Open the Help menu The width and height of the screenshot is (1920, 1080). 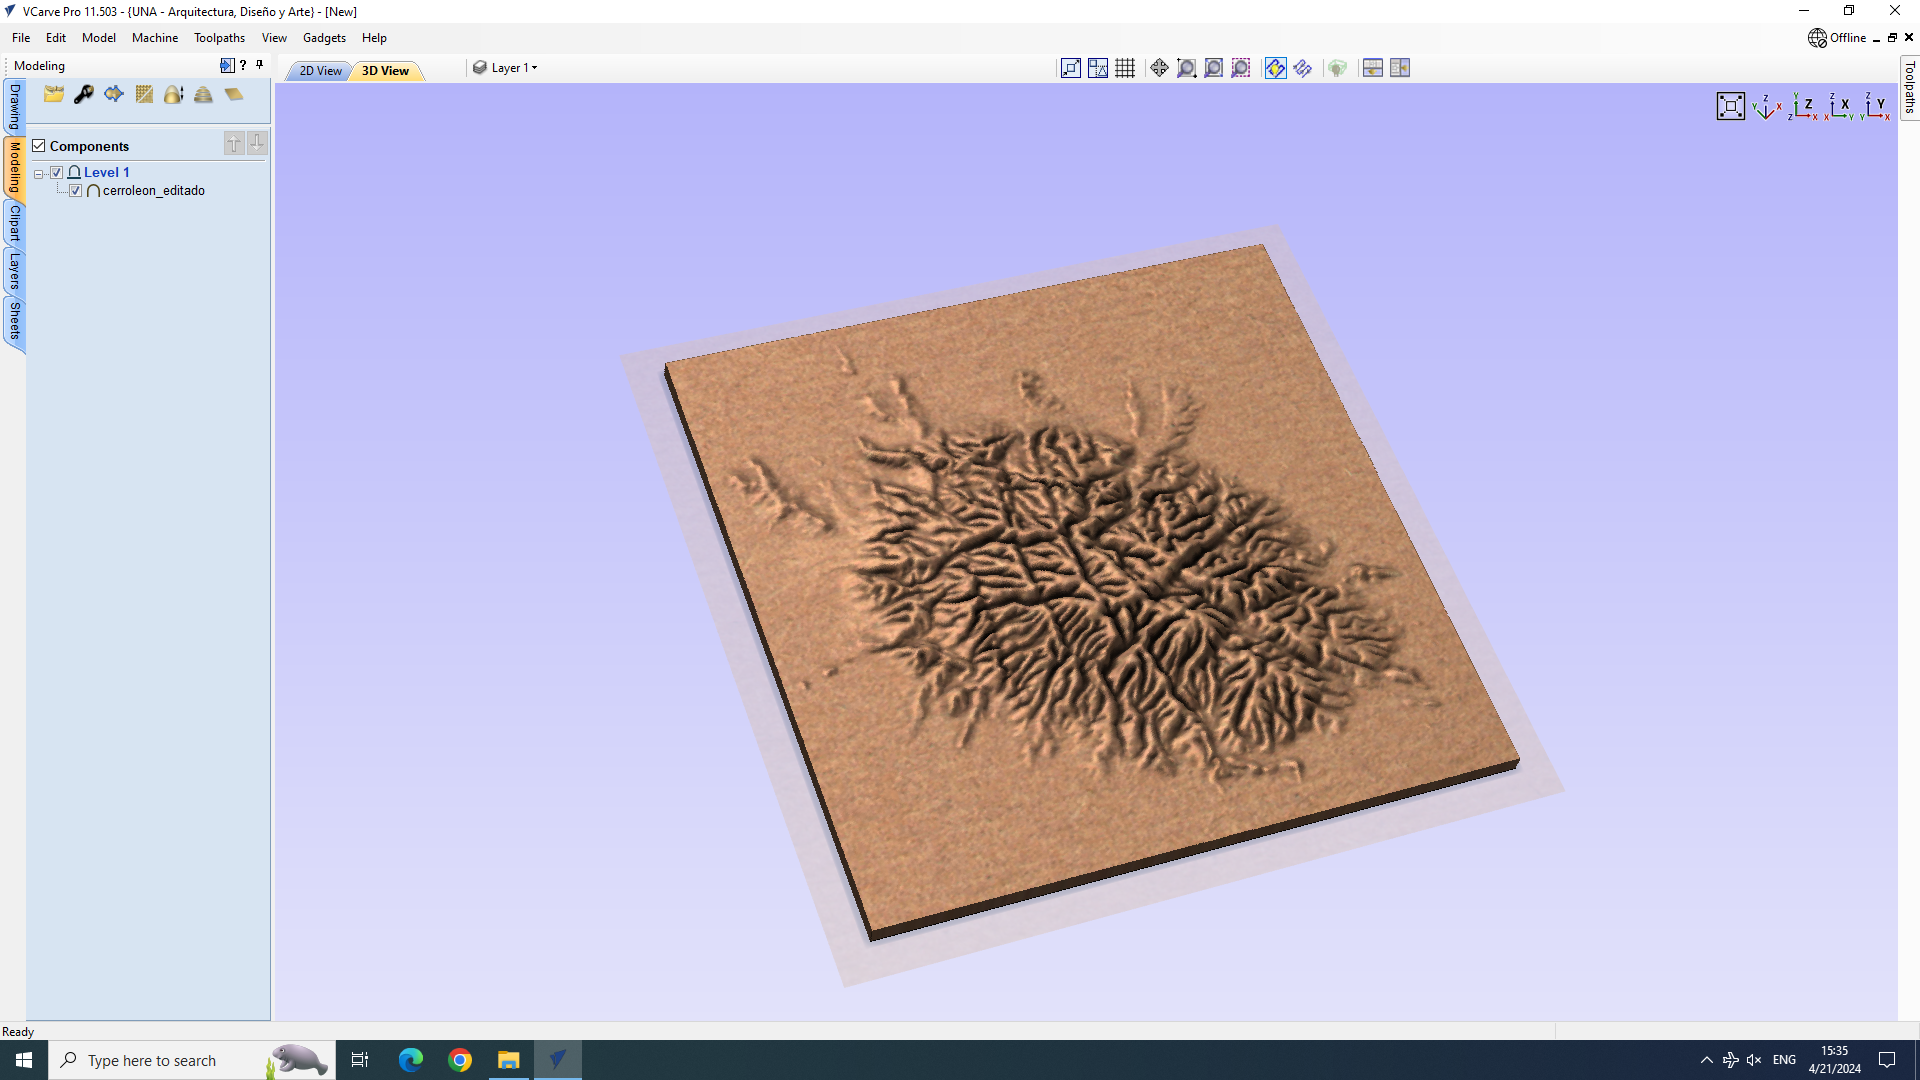pyautogui.click(x=374, y=38)
